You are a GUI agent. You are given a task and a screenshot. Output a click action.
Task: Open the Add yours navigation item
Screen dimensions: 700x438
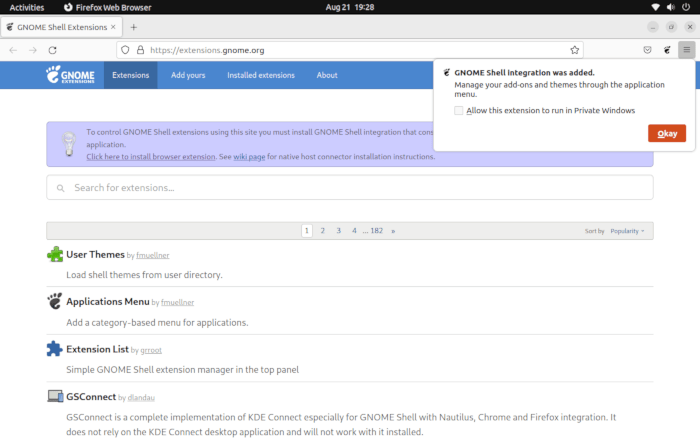(188, 75)
